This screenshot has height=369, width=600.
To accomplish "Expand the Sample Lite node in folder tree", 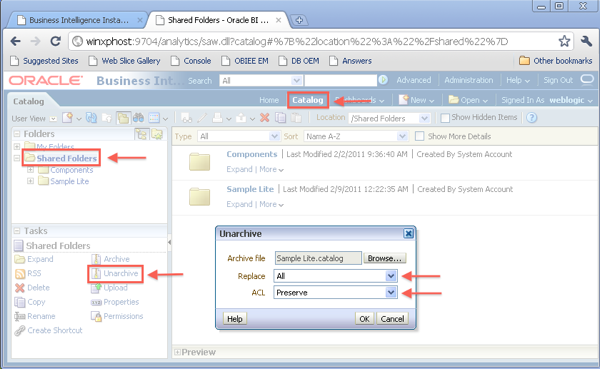I will click(x=30, y=181).
